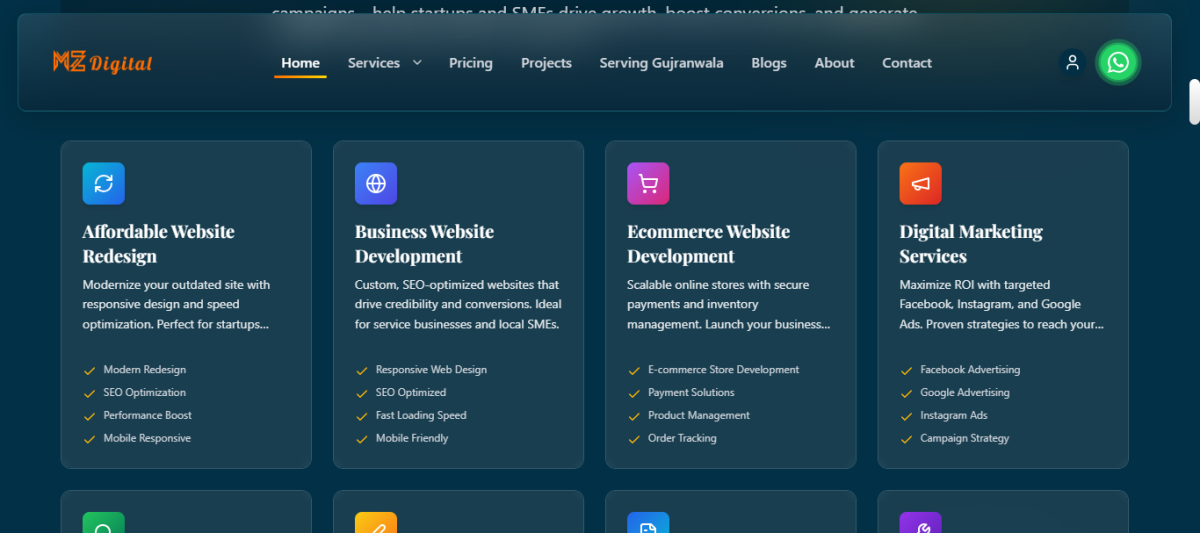This screenshot has width=1200, height=533.
Task: Expand the Services dropdown chevron
Action: 417,63
